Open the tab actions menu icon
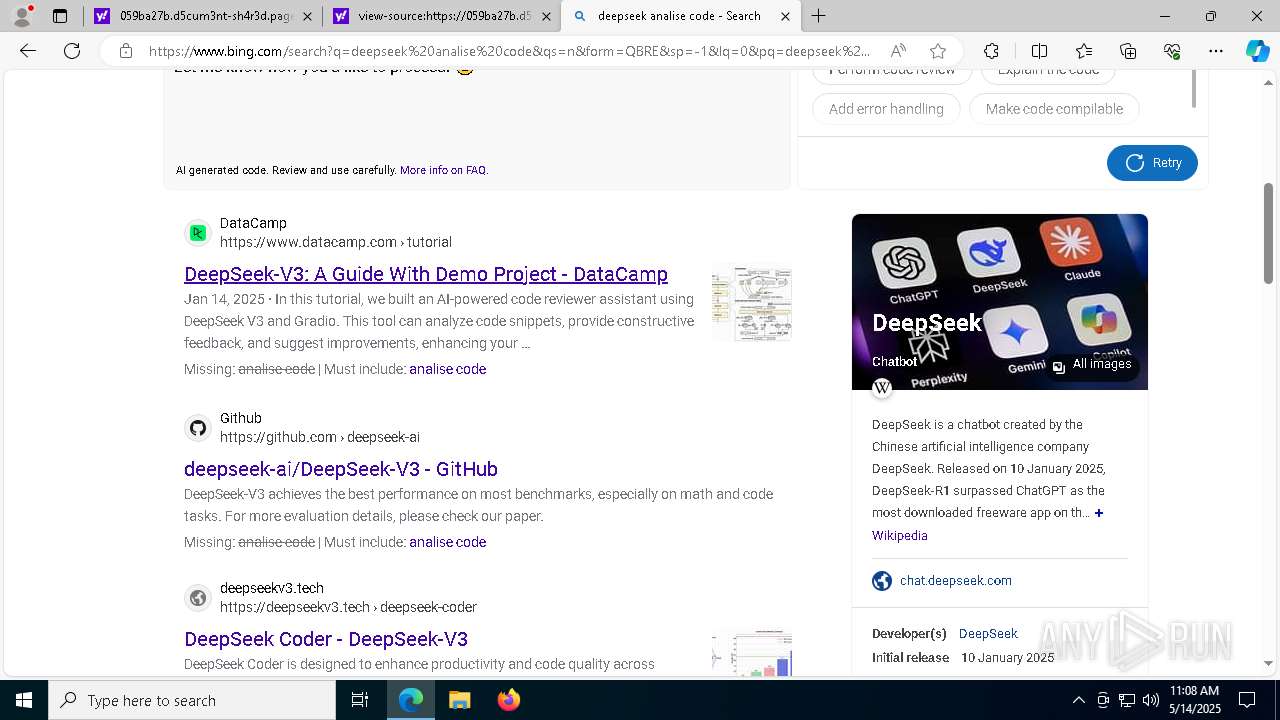The image size is (1280, 720). tap(60, 16)
